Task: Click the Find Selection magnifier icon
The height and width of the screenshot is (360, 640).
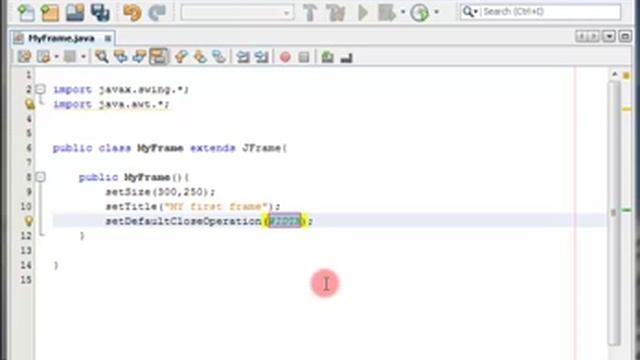Action: tap(102, 56)
